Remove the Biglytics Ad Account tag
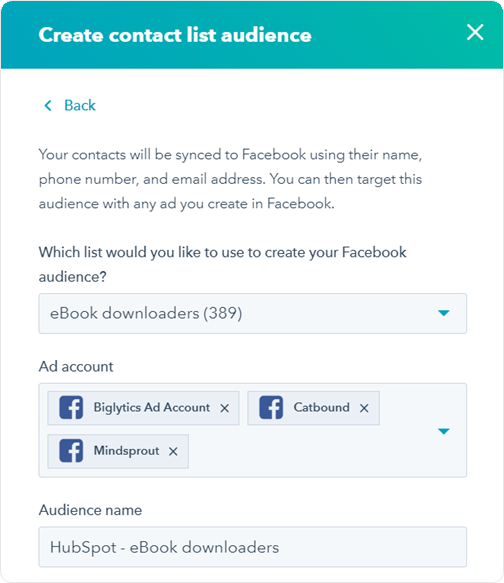The width and height of the screenshot is (504, 583). point(224,408)
